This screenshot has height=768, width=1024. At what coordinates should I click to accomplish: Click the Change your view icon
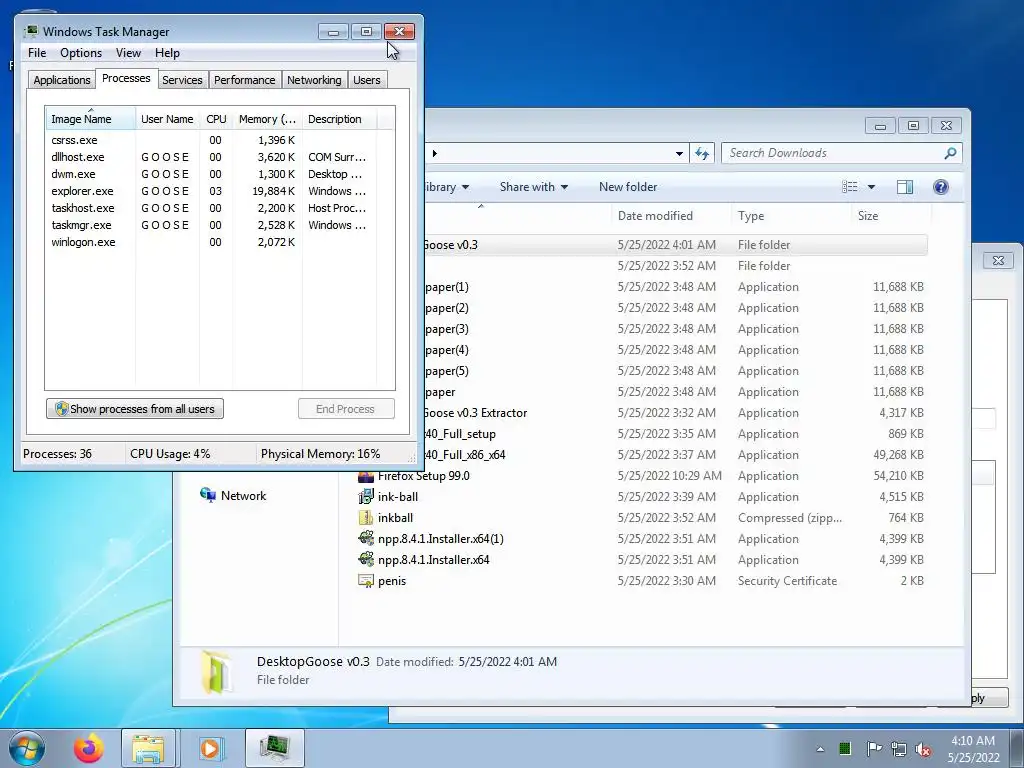pyautogui.click(x=850, y=187)
